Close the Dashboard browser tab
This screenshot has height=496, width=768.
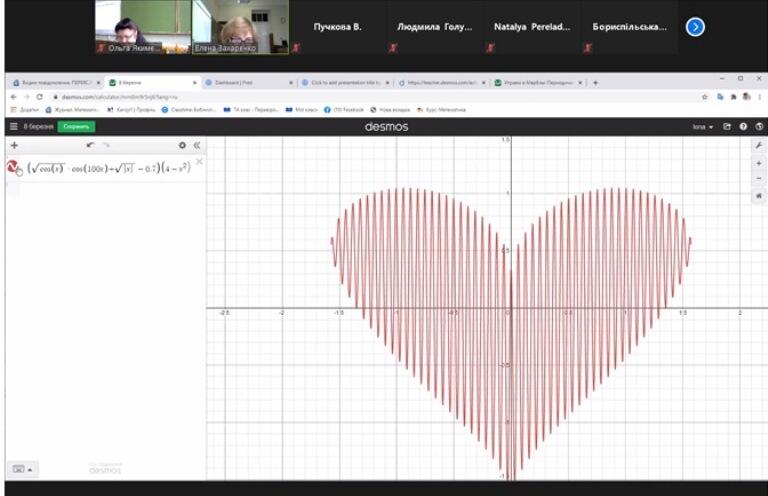tap(290, 83)
